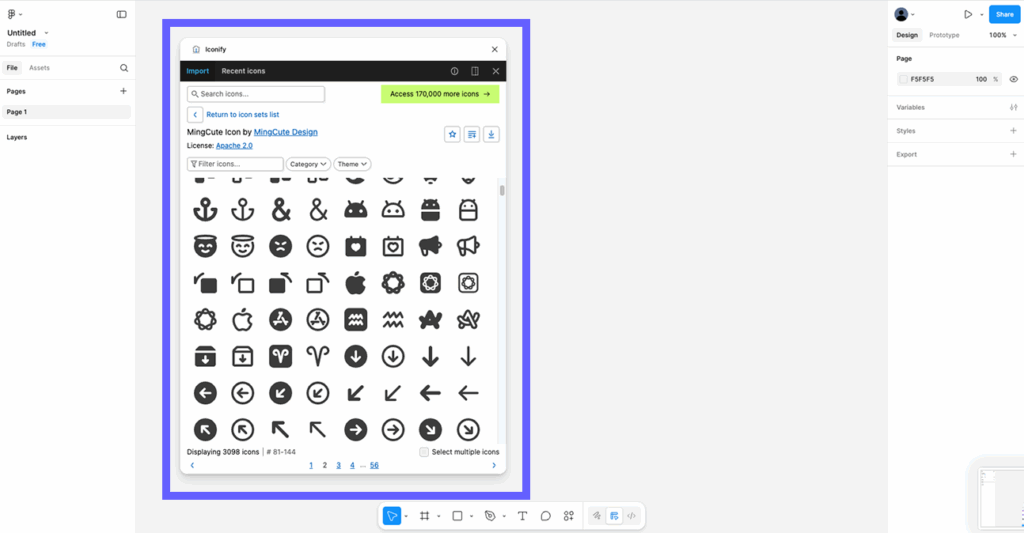Add a new page with plus icon
The height and width of the screenshot is (533, 1024).
tap(123, 91)
